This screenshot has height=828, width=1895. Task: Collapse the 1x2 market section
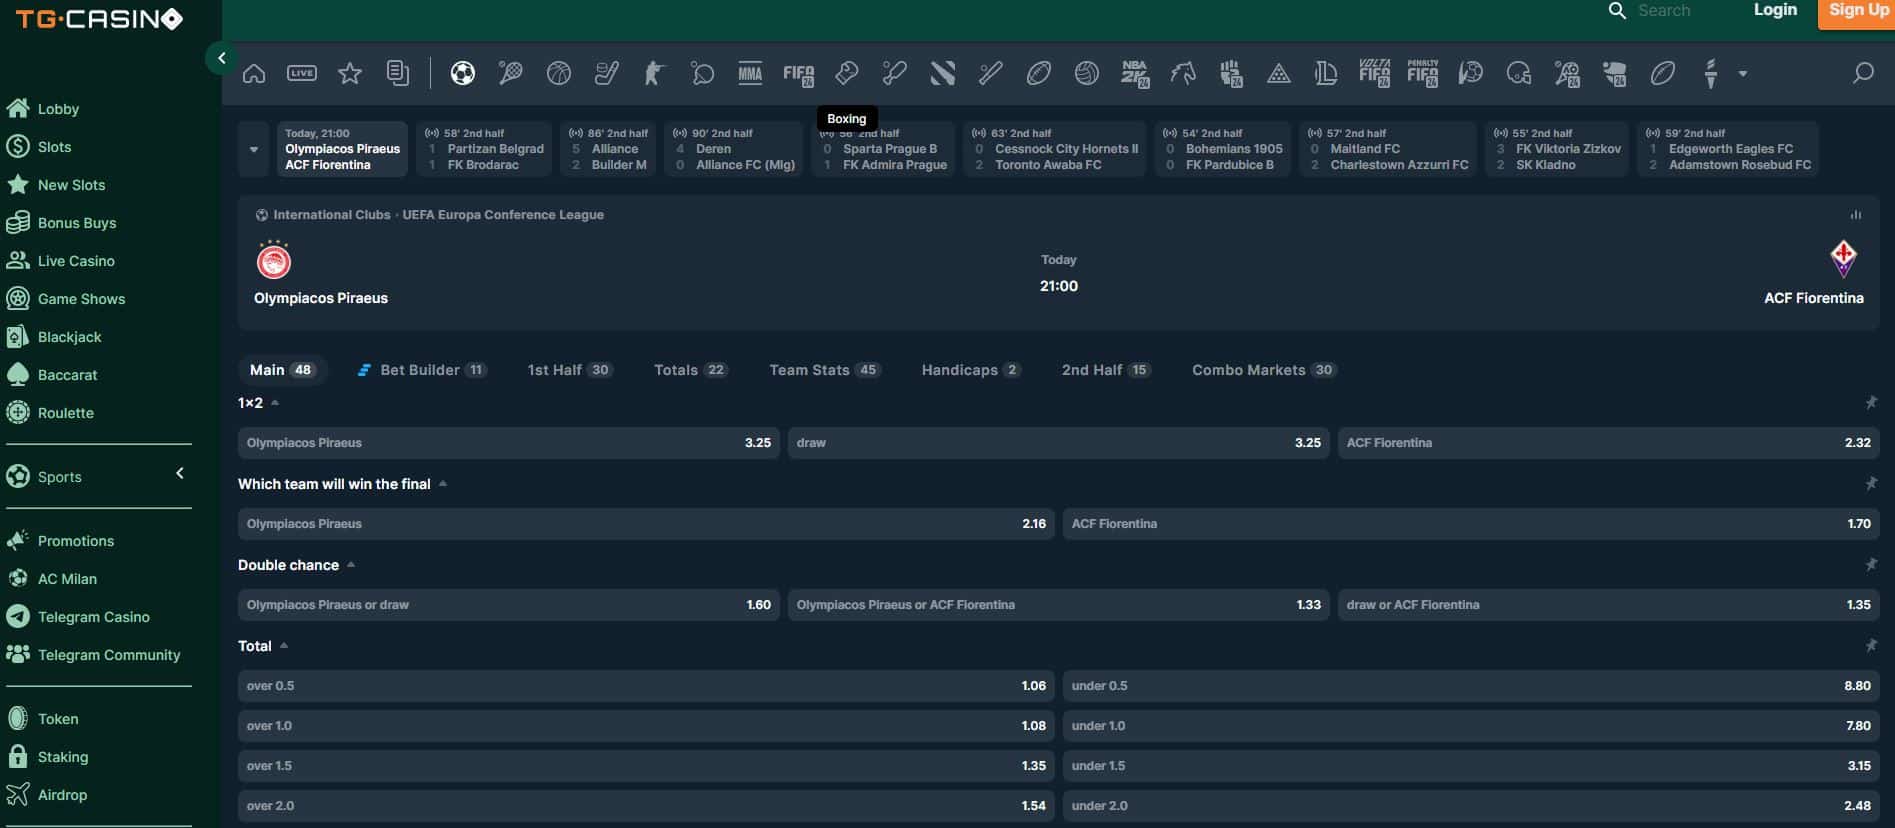tap(275, 403)
